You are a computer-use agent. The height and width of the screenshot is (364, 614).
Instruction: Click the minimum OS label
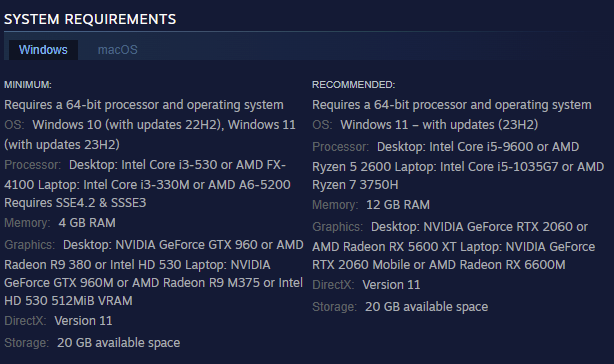pos(14,125)
